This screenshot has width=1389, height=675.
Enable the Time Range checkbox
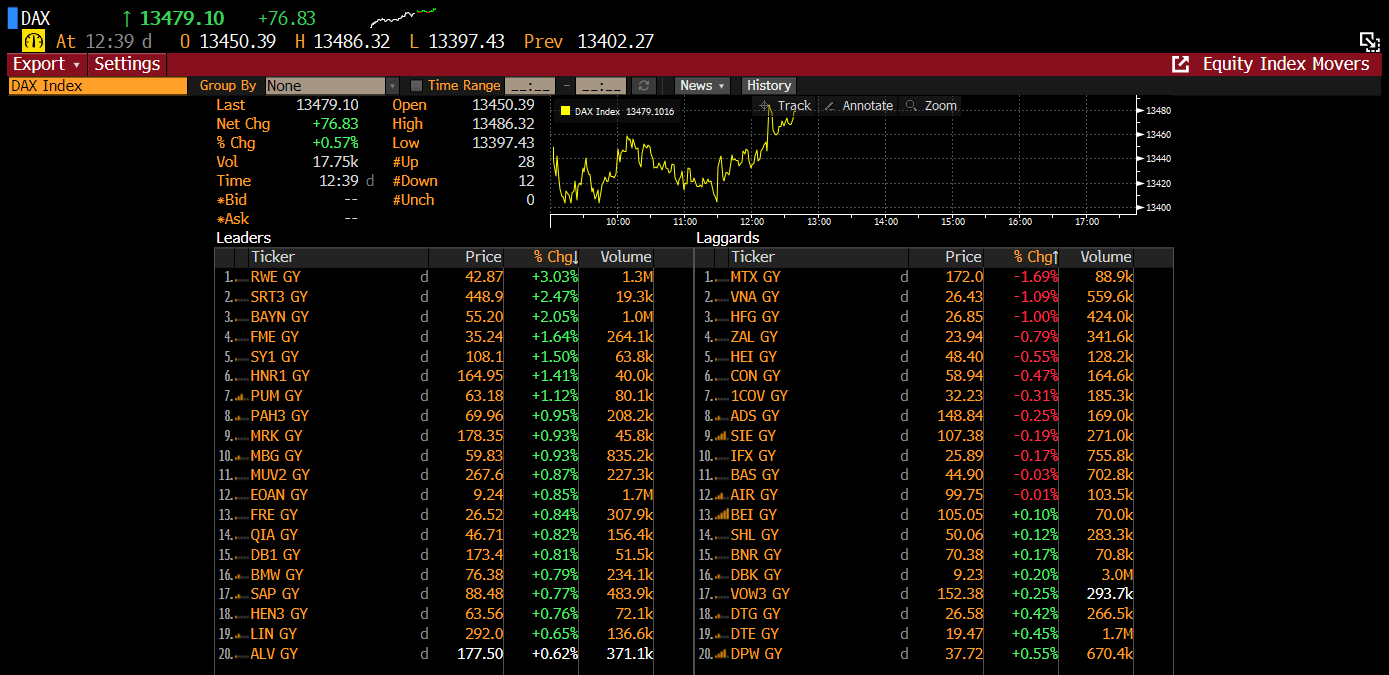tap(417, 86)
